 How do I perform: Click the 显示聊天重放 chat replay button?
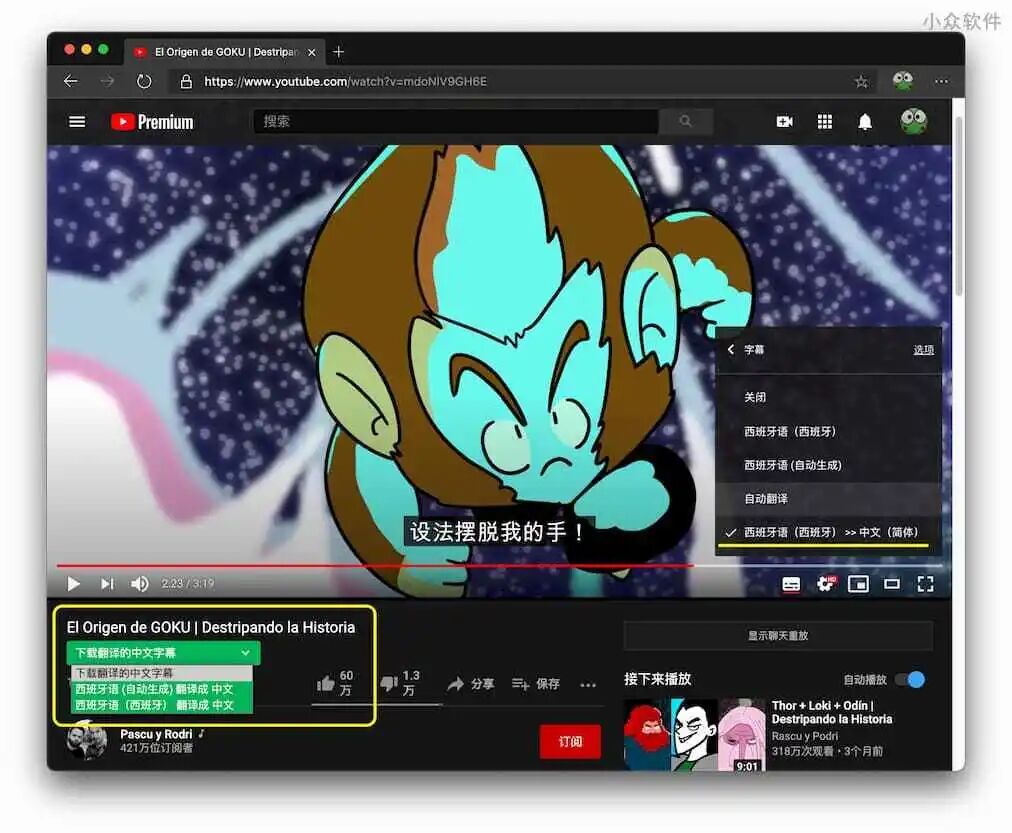tap(778, 636)
